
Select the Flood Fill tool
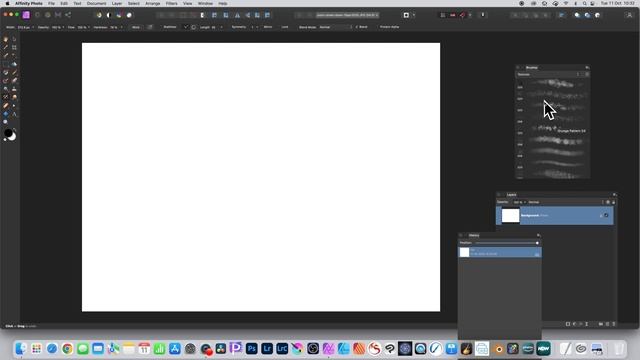pos(14,64)
